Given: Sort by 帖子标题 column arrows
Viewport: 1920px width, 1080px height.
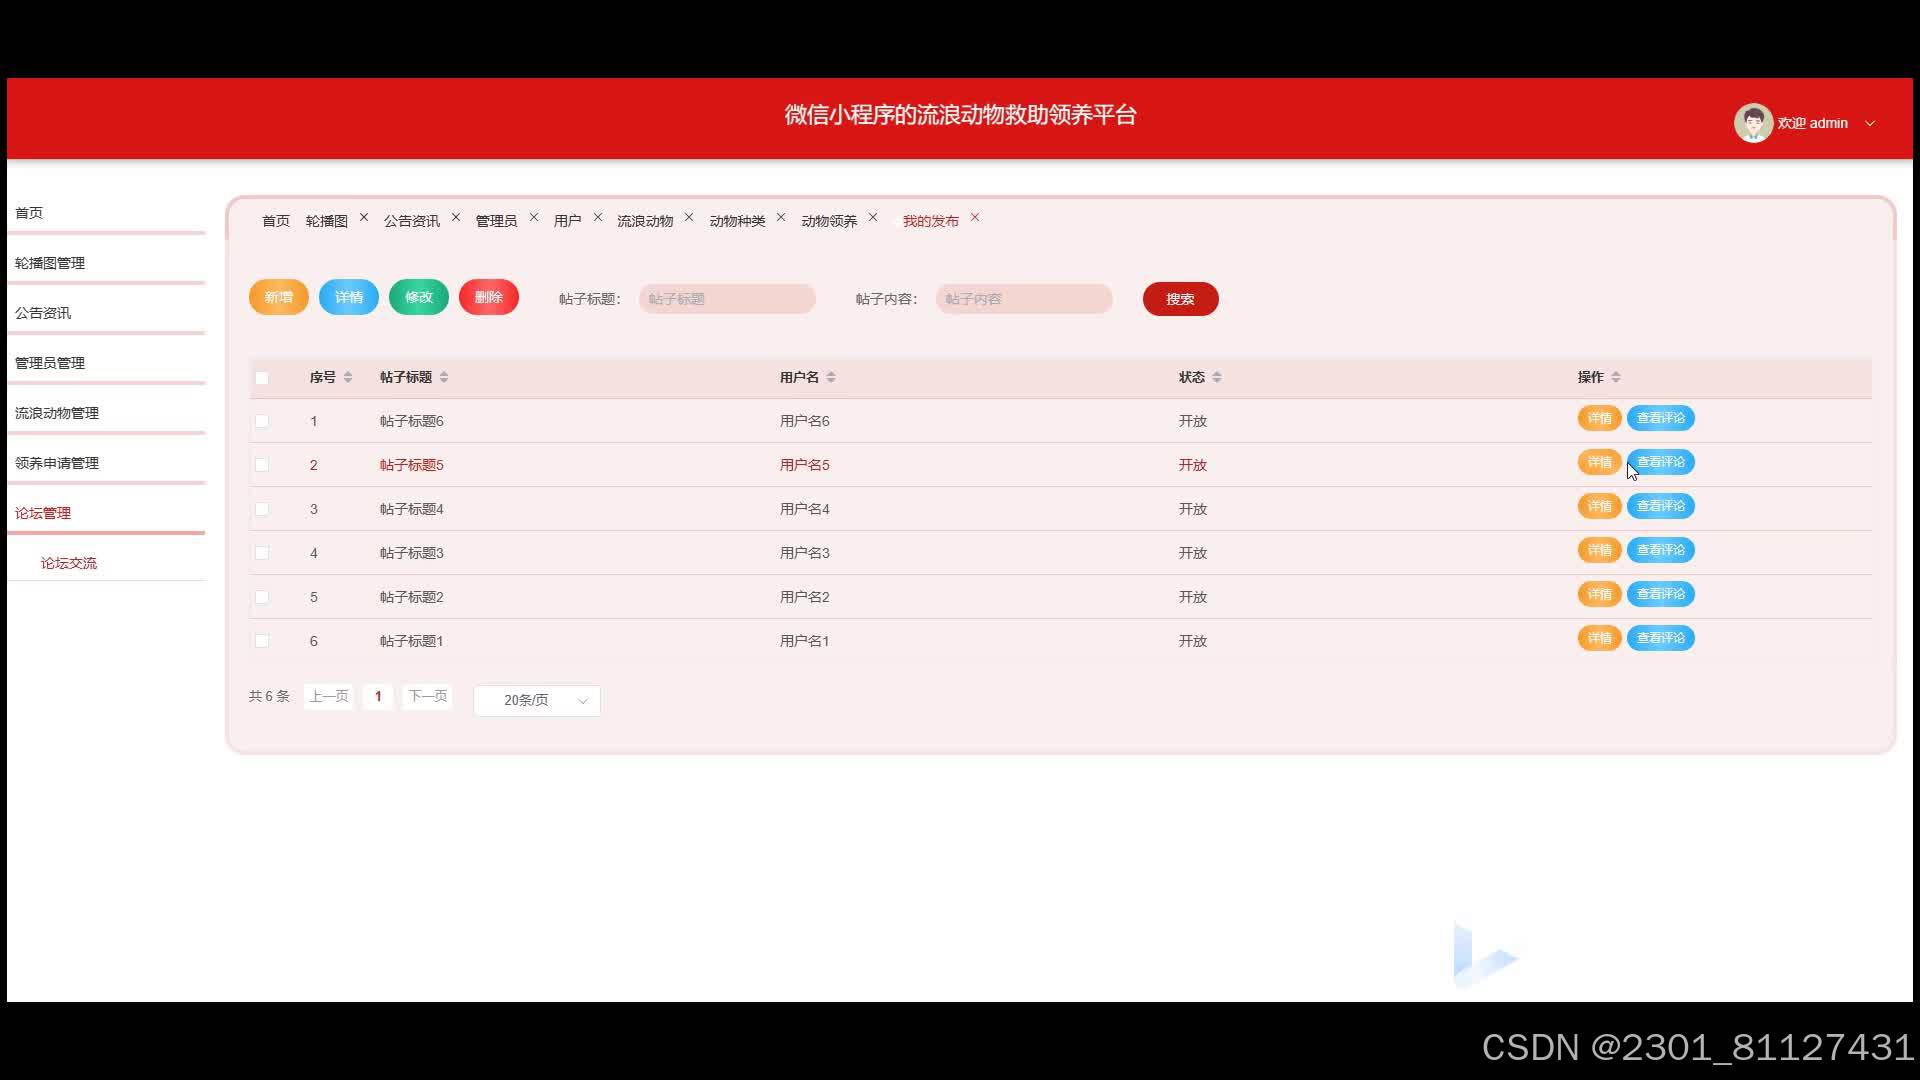Looking at the screenshot, I should click(x=444, y=377).
